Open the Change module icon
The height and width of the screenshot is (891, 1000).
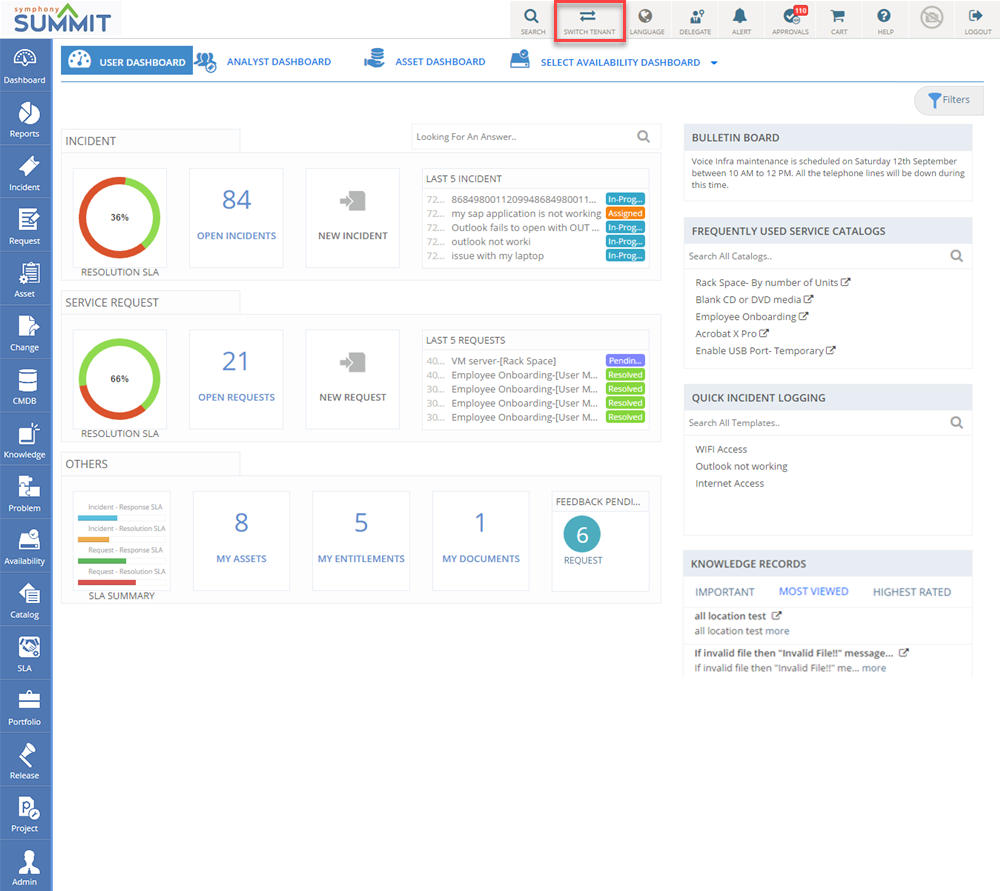pyautogui.click(x=25, y=333)
